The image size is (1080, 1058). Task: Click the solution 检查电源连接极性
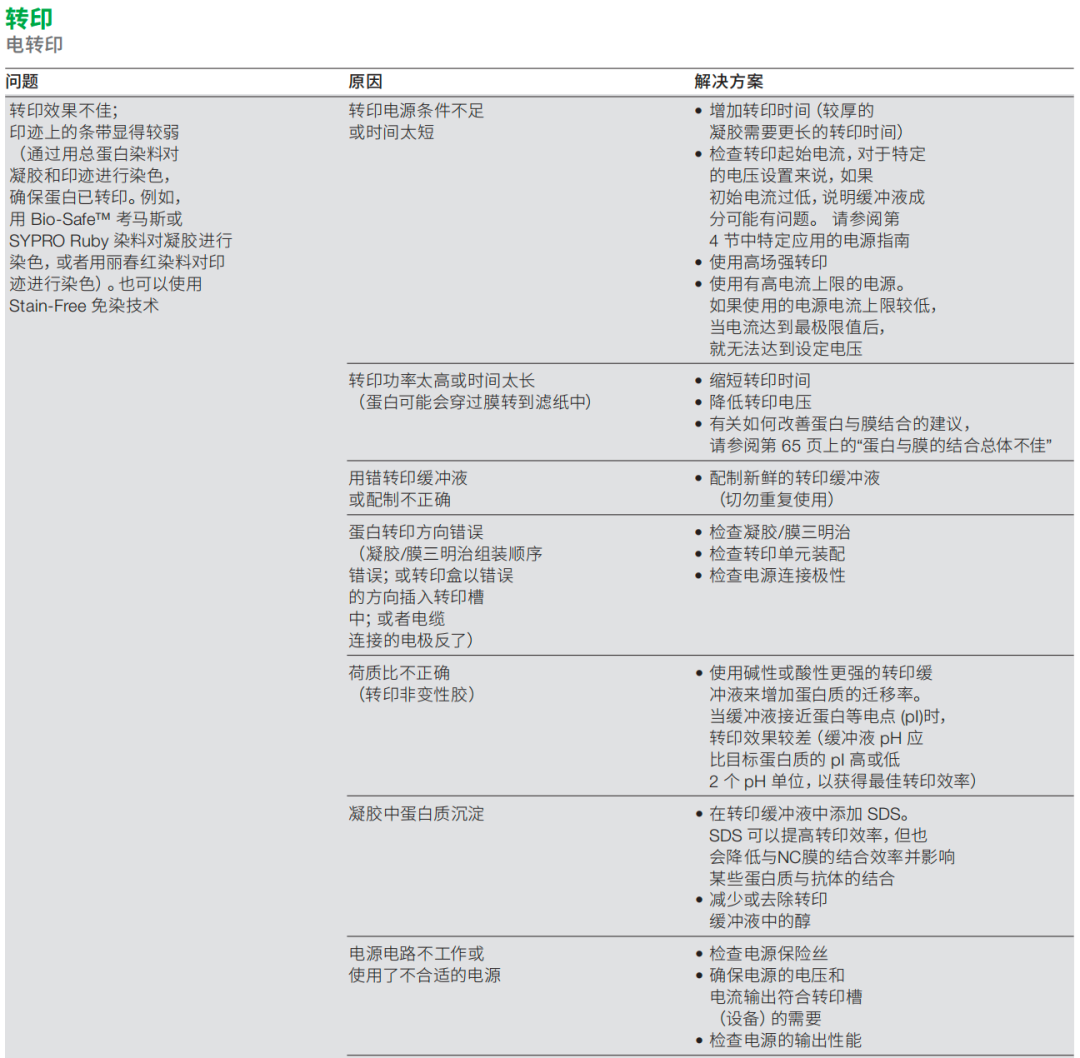point(777,576)
